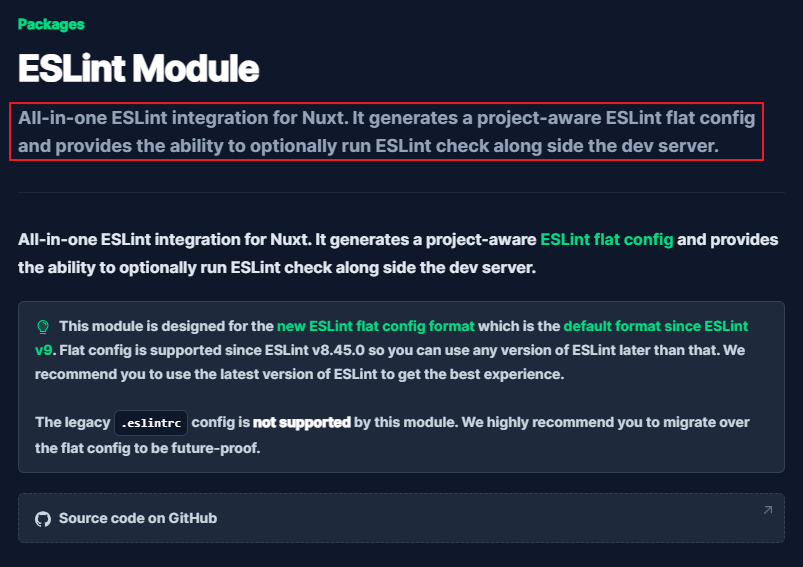Click the lightbulb tip icon
Image resolution: width=803 pixels, height=567 pixels.
[43, 327]
